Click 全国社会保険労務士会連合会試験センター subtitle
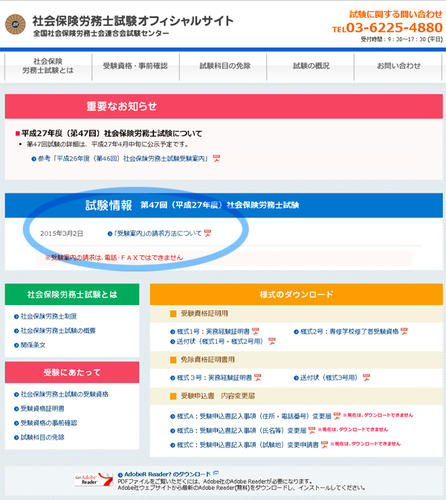The height and width of the screenshot is (500, 446). pos(101,34)
